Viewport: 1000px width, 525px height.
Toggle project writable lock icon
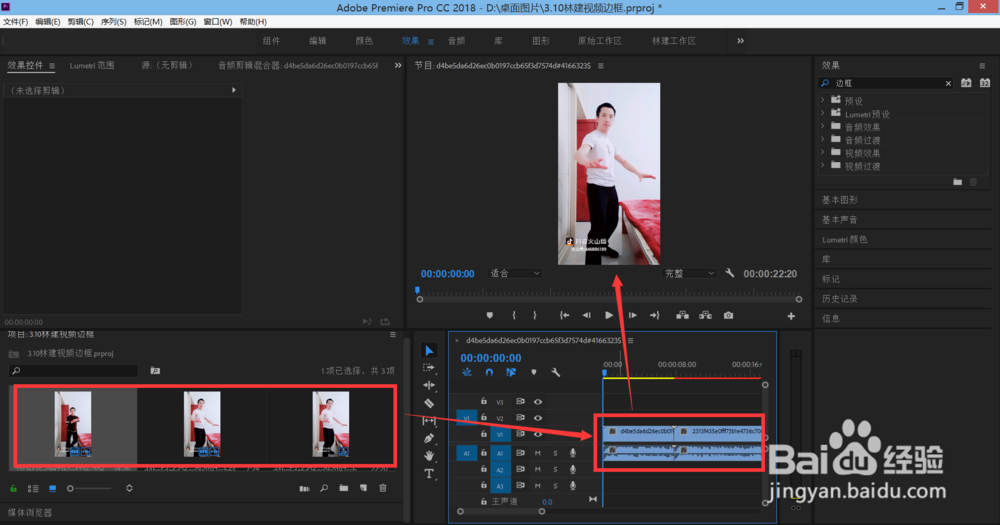point(13,489)
